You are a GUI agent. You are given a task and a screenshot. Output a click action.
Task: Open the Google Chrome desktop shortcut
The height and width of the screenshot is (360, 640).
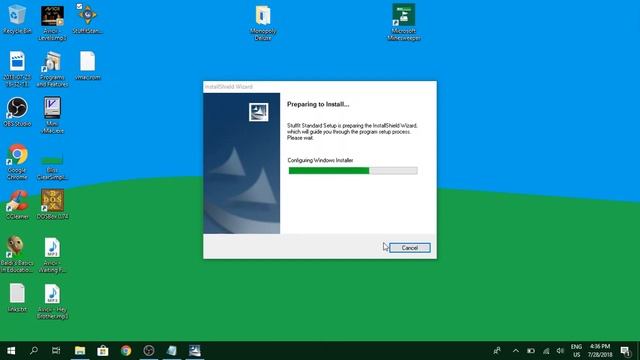pyautogui.click(x=17, y=162)
